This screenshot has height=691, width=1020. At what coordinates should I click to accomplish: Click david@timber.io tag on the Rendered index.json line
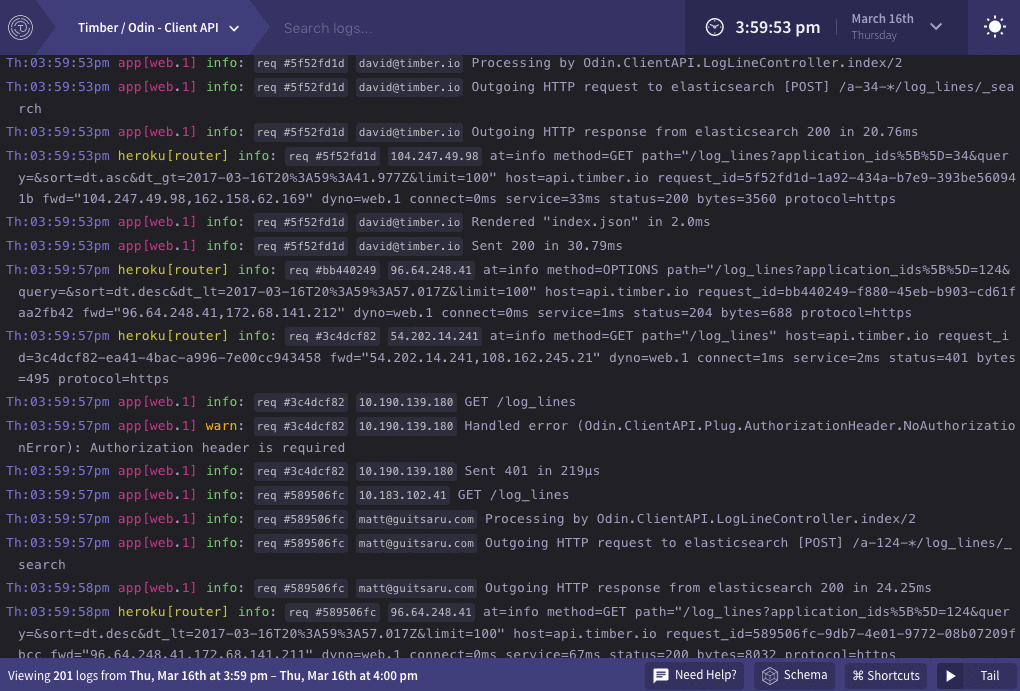[409, 223]
